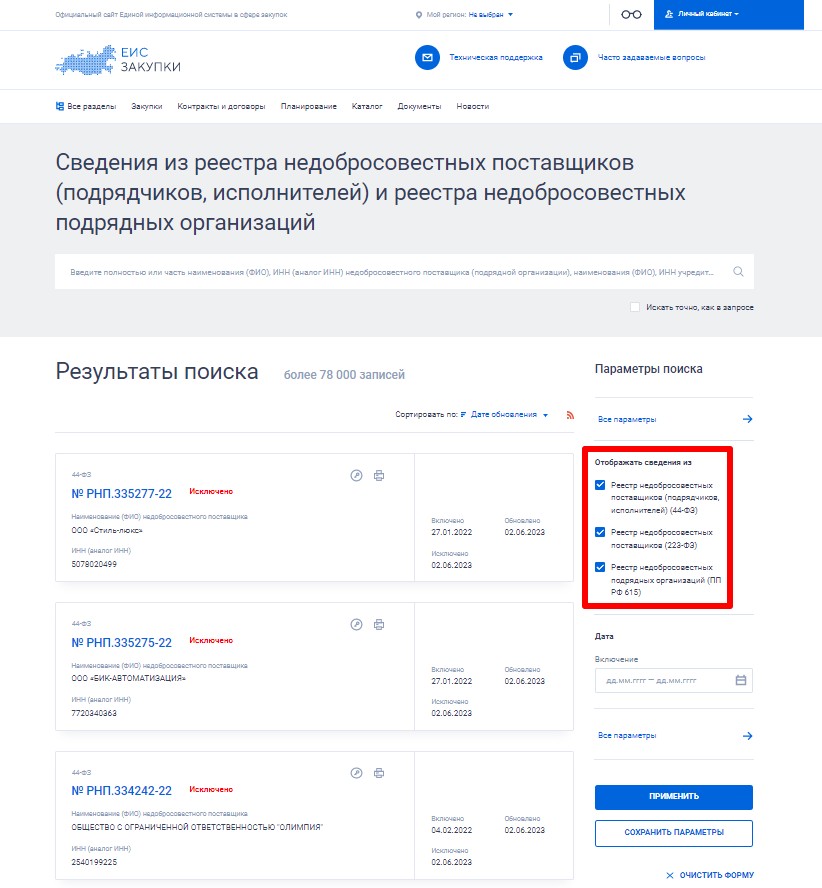Screen dimensions: 822x888
Task: Expand the lower Все параметры arrow
Action: [747, 736]
